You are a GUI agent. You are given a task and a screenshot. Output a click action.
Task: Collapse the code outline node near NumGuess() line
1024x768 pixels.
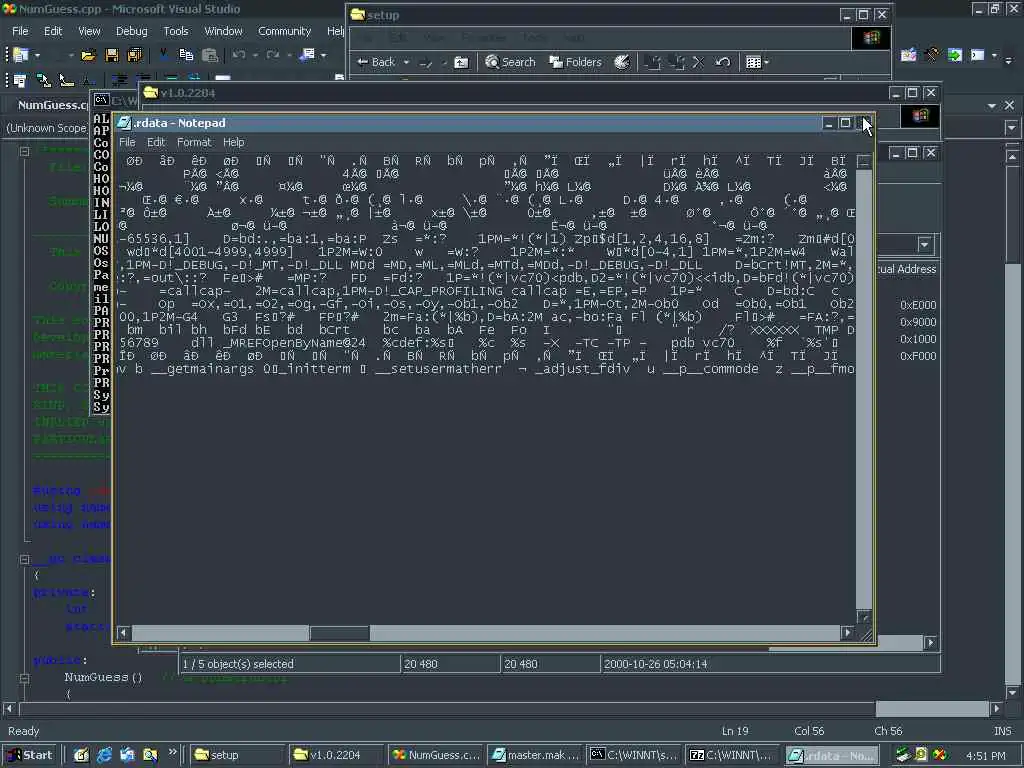[24, 679]
